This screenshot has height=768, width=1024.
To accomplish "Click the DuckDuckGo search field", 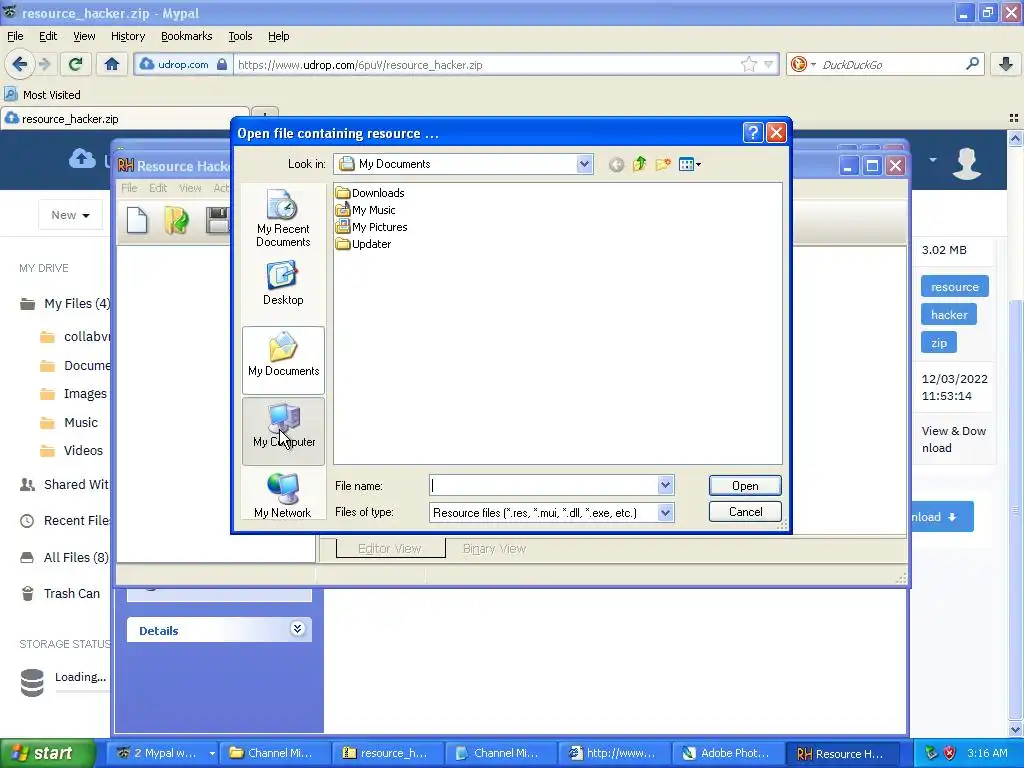I will (891, 64).
